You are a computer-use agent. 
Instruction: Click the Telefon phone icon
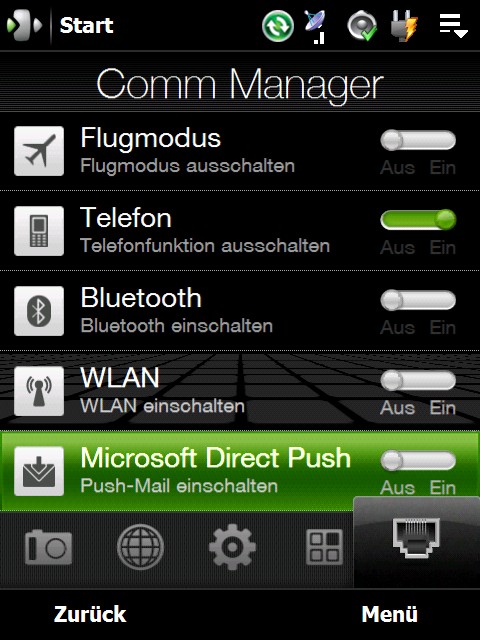point(39,231)
